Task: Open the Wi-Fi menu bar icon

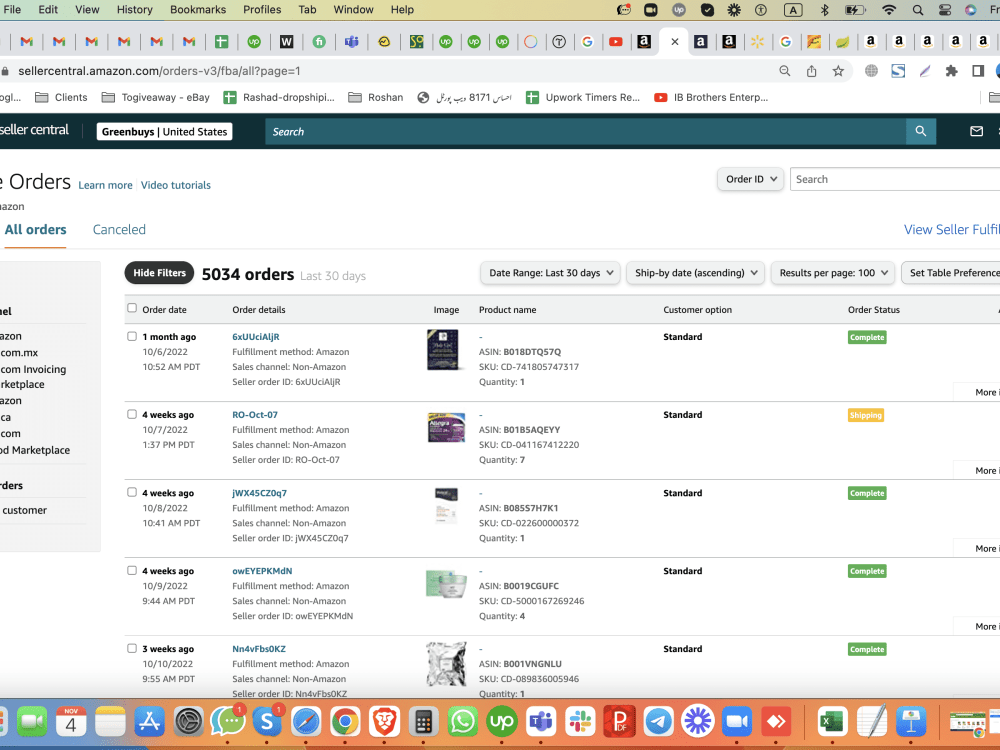Action: point(888,10)
